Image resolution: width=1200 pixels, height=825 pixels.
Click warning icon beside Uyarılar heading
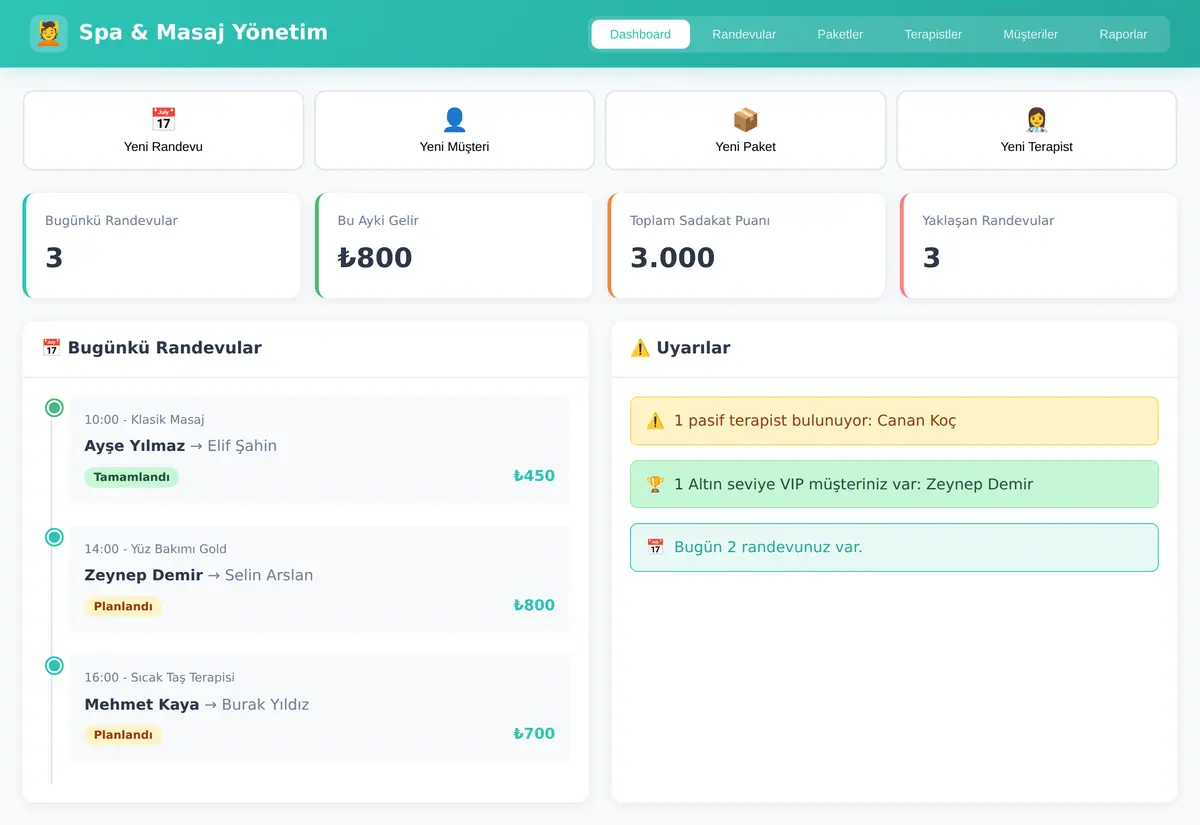[x=640, y=348]
